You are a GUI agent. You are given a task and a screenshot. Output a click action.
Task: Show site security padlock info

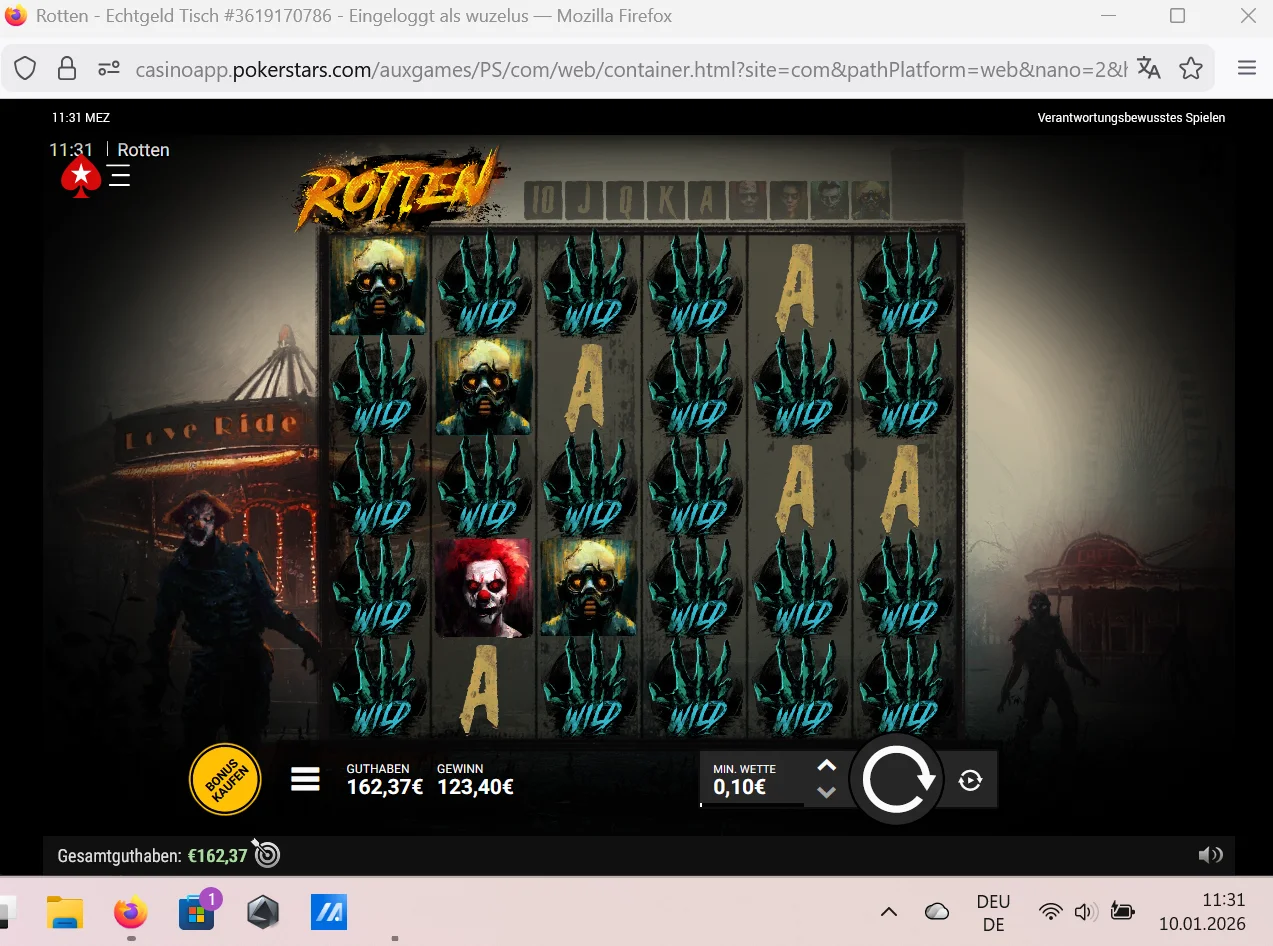pos(67,68)
